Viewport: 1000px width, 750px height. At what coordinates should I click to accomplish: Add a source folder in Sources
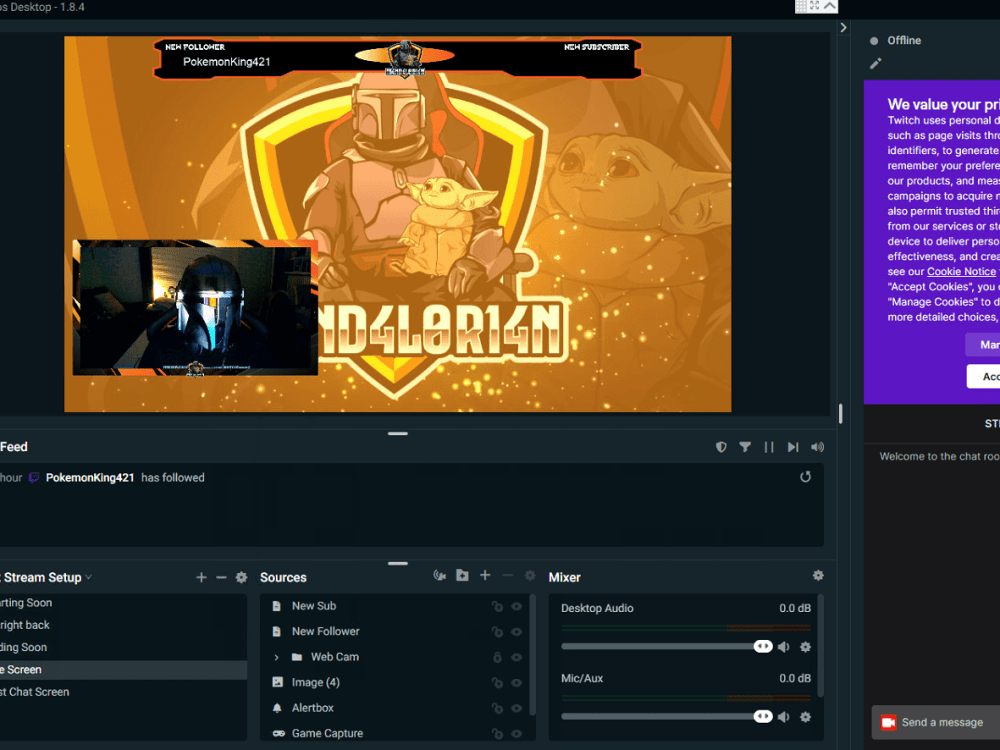462,575
